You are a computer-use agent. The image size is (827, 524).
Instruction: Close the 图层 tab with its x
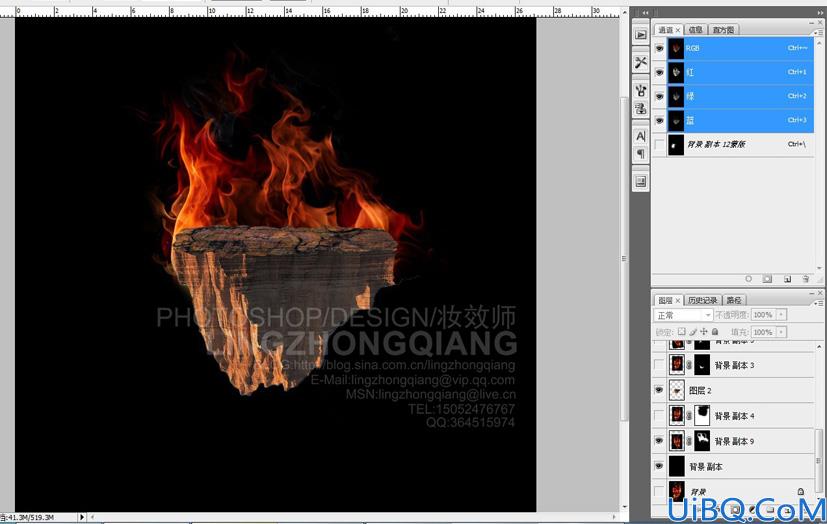coord(678,300)
